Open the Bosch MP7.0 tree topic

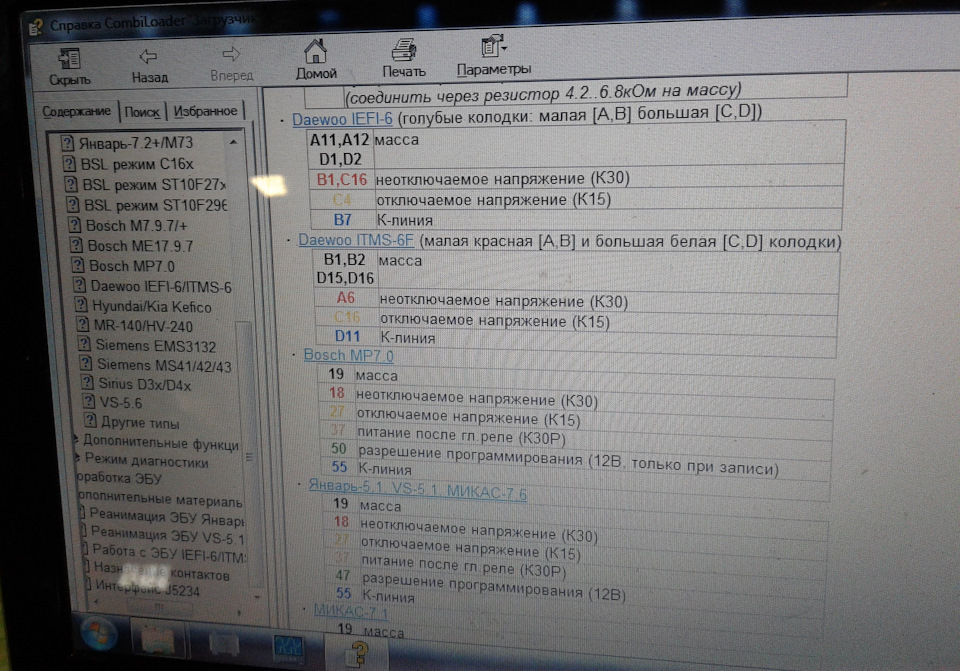tap(132, 266)
